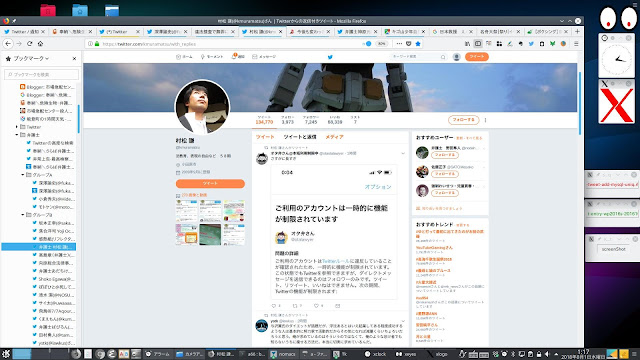
Task: Collapse the グループA bookmark folder
Action: tap(23, 175)
